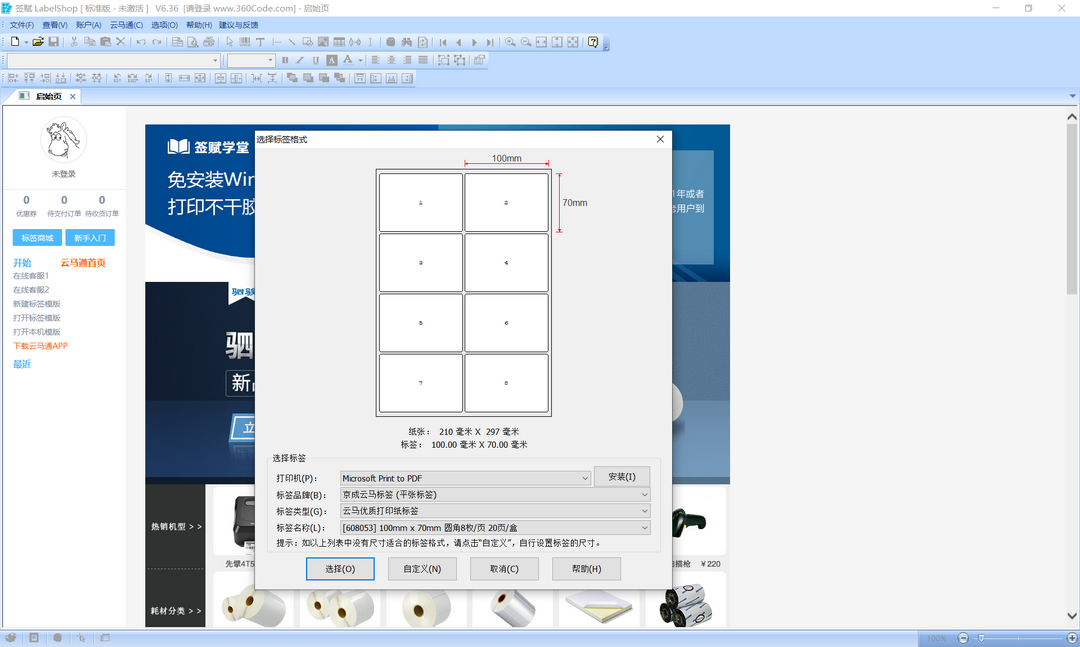Click the Open folder toolbar icon
The image size is (1080, 647).
[38, 42]
